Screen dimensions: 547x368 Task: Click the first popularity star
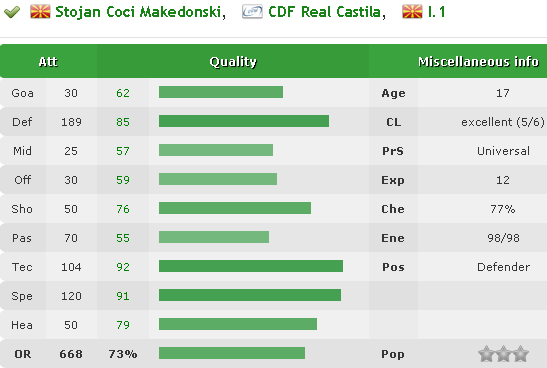(487, 354)
